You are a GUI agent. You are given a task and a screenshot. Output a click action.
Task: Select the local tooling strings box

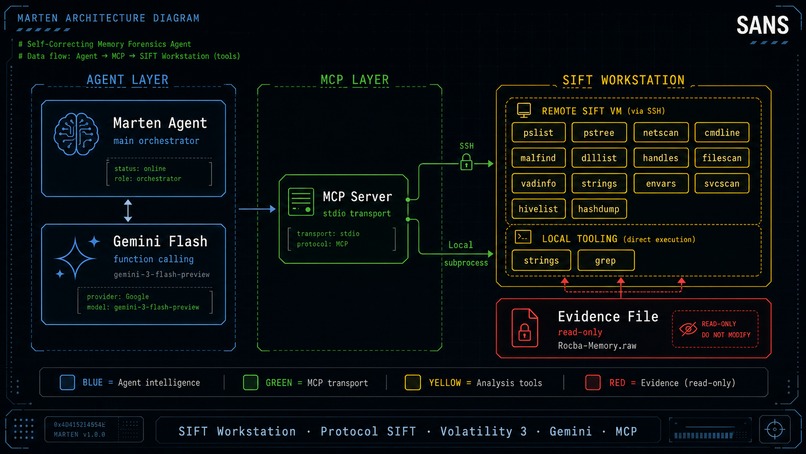(541, 260)
